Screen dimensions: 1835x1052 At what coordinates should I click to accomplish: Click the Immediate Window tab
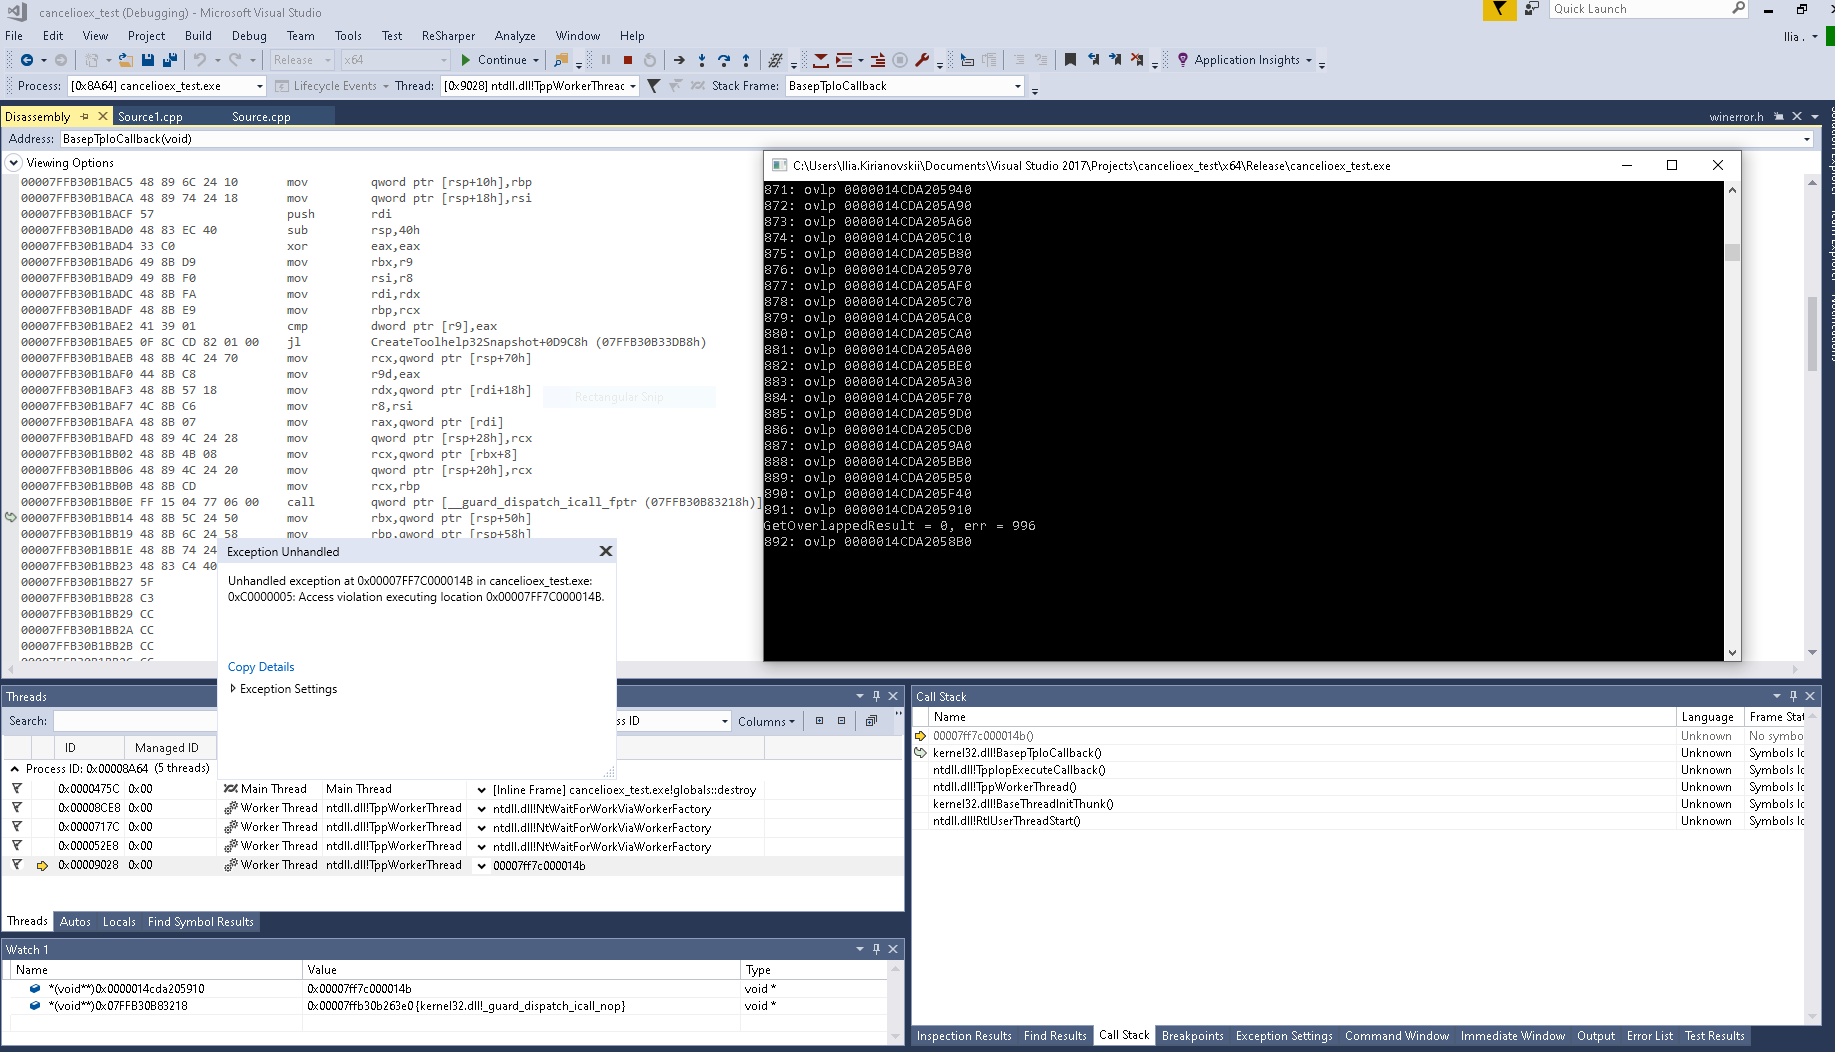[1512, 1036]
